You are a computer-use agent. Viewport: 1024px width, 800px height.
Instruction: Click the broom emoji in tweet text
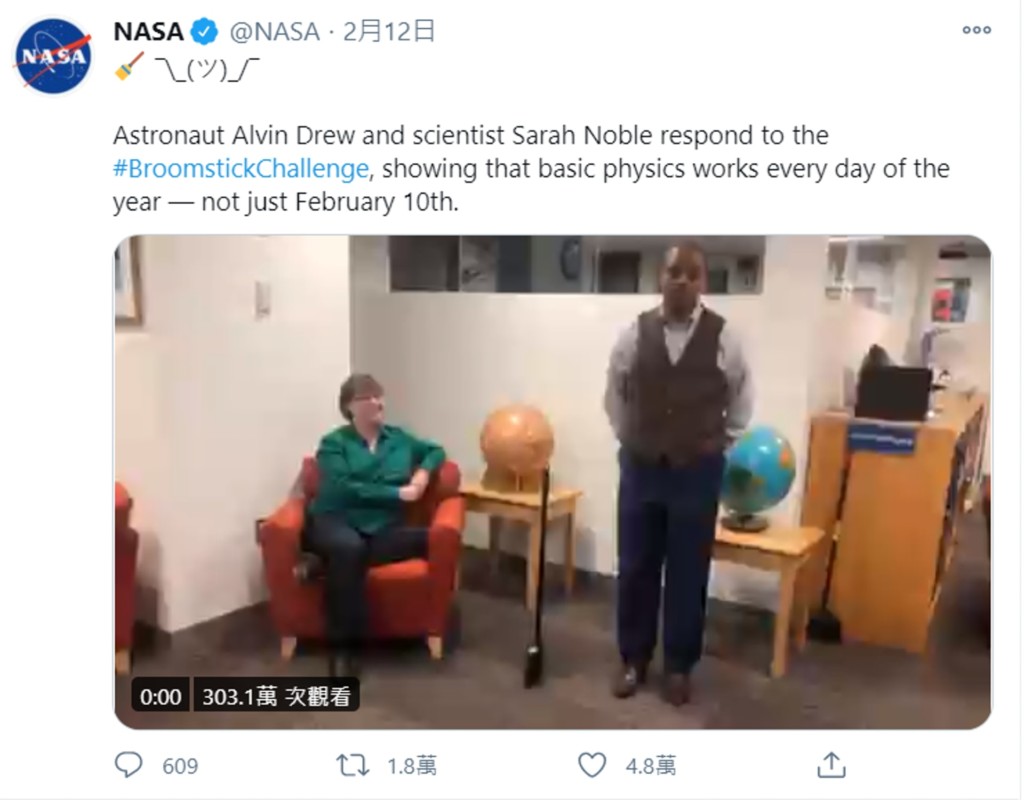click(x=129, y=67)
